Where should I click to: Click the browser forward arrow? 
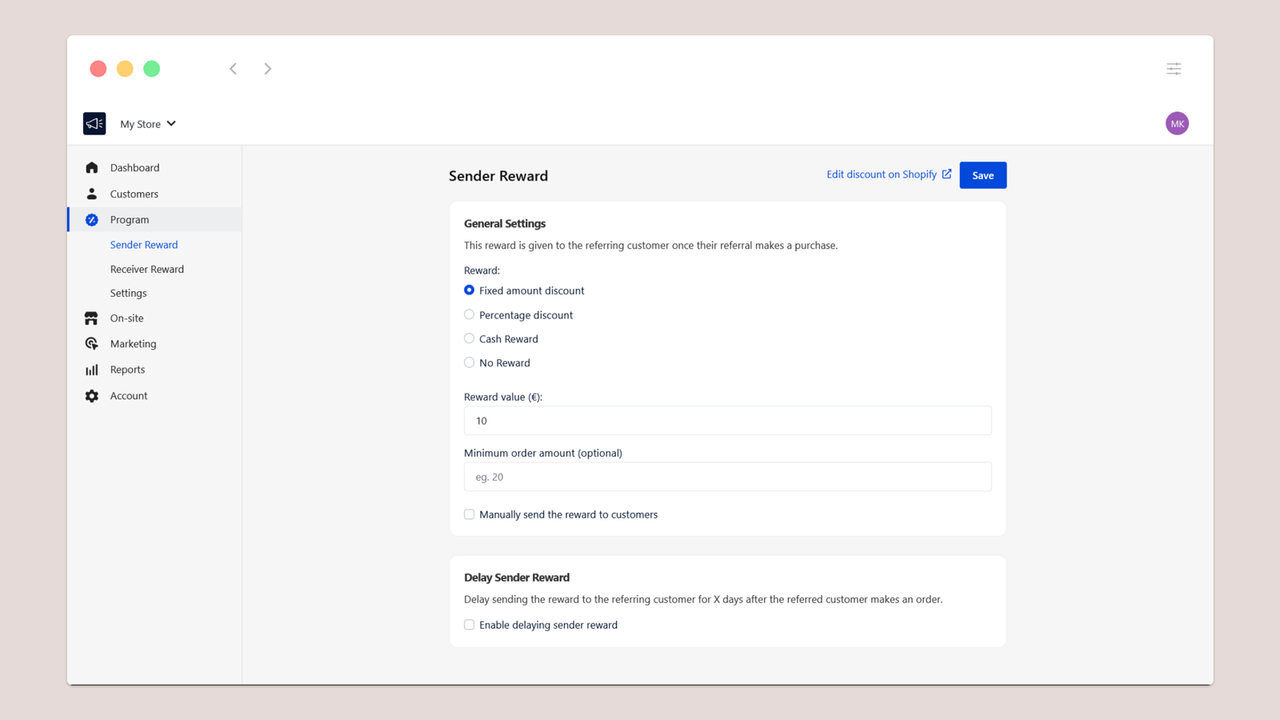coord(268,69)
